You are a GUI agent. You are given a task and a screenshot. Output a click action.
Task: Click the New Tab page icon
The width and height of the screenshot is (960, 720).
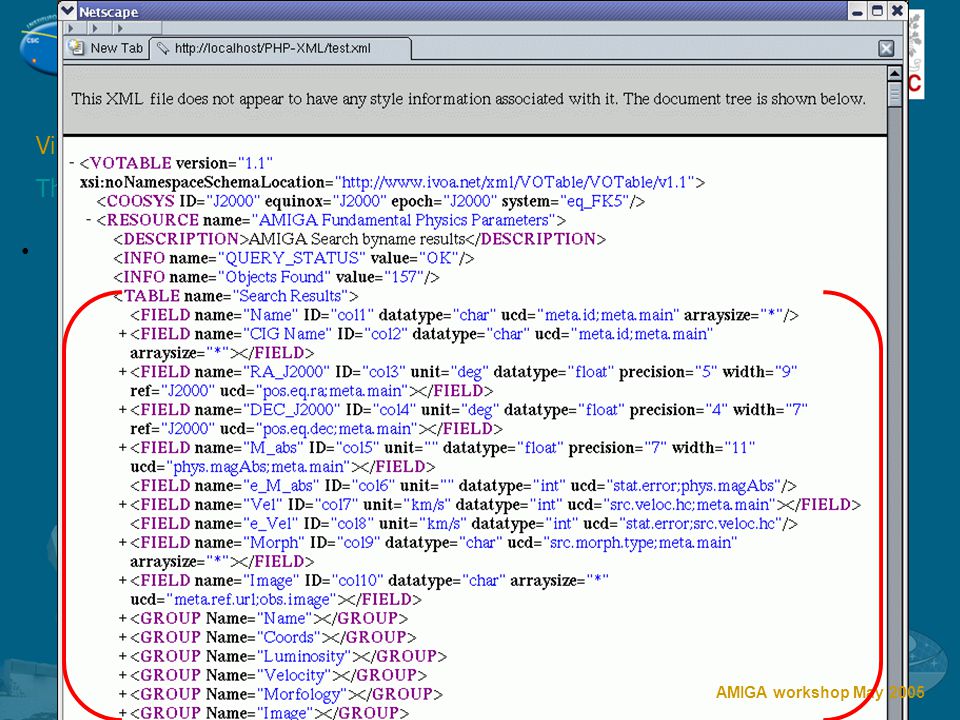click(x=76, y=48)
